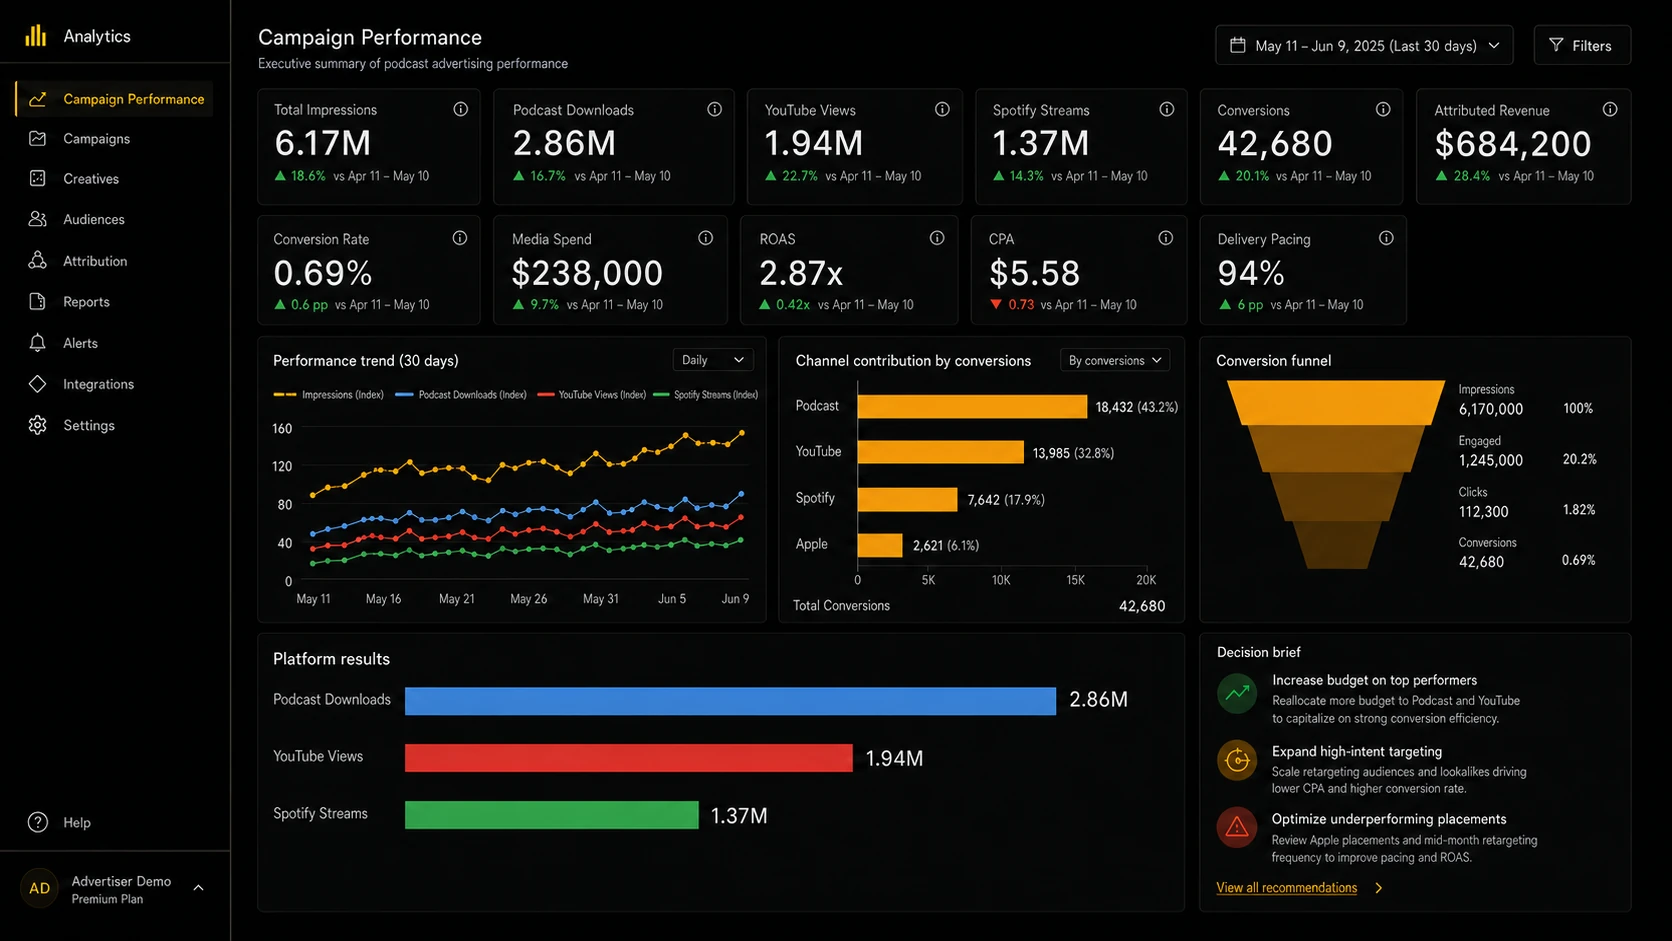
Task: Click the info icon on Conversions card
Action: [1382, 109]
